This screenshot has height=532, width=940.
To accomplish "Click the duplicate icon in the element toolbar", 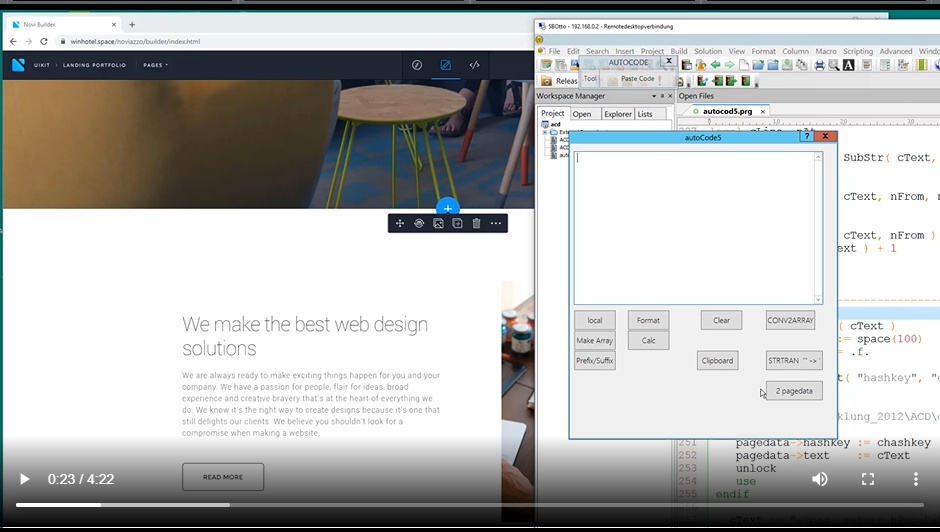I will tap(457, 224).
